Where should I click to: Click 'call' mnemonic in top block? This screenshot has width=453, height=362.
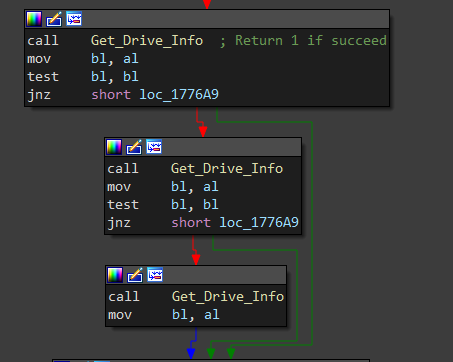tap(43, 41)
